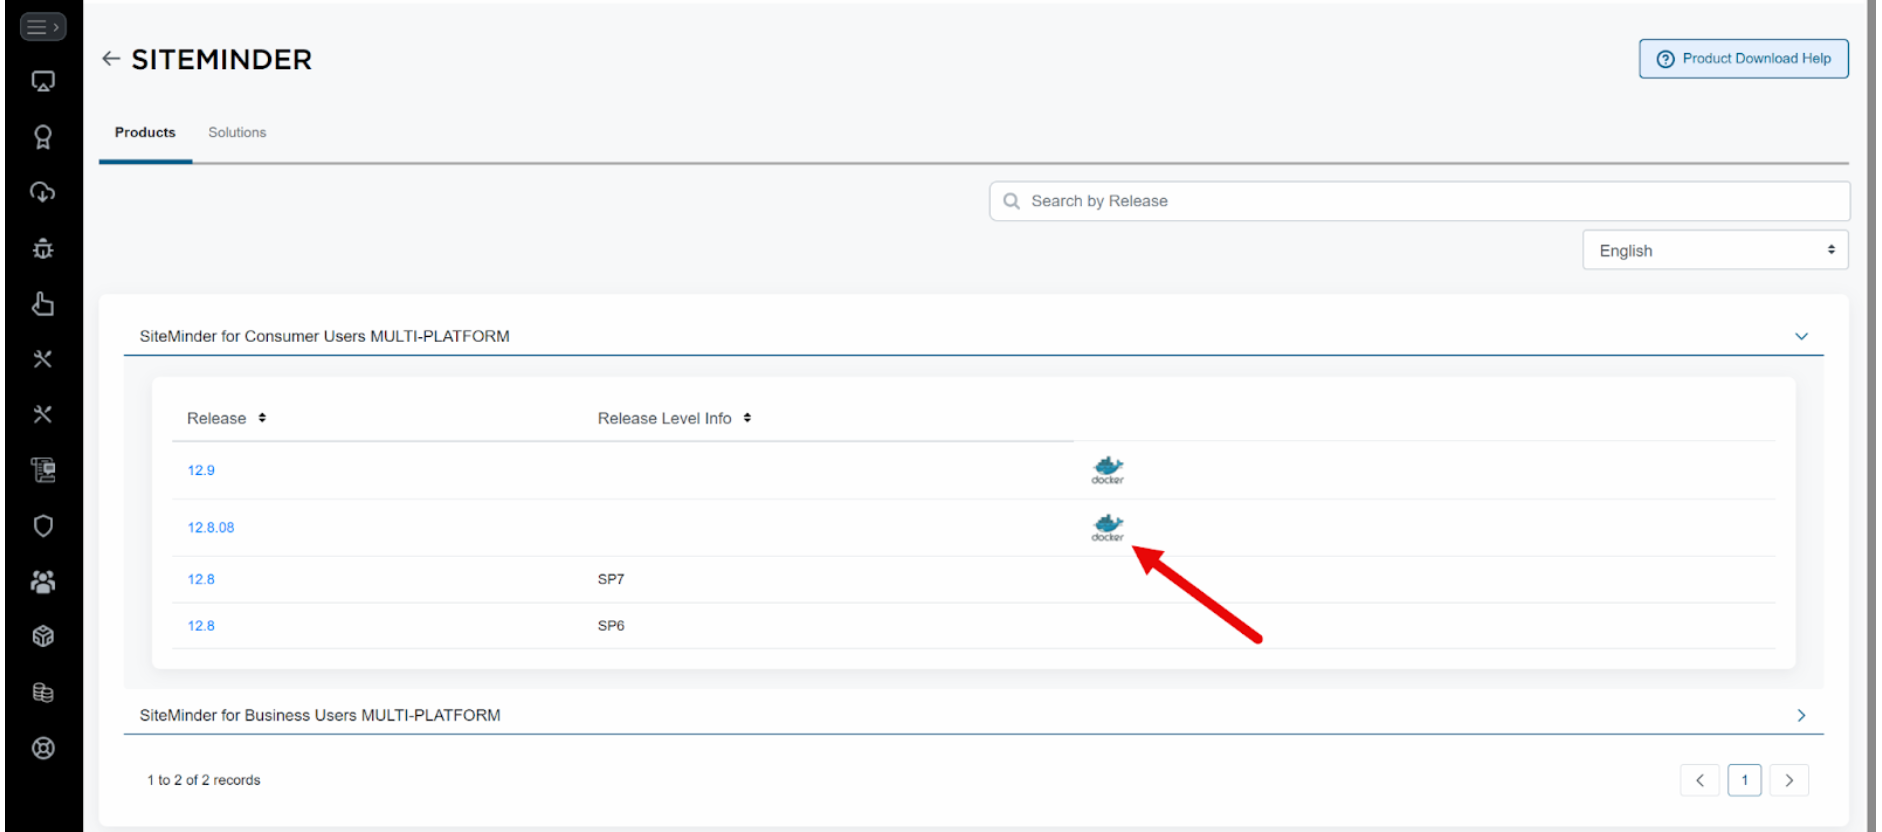Click the SP7 release level text
The height and width of the screenshot is (832, 1882).
(611, 579)
